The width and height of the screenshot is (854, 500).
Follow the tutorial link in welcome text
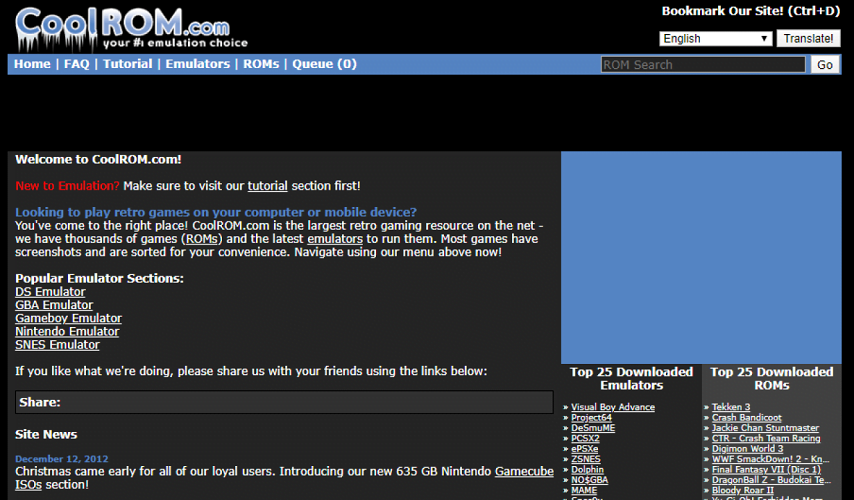(x=267, y=186)
